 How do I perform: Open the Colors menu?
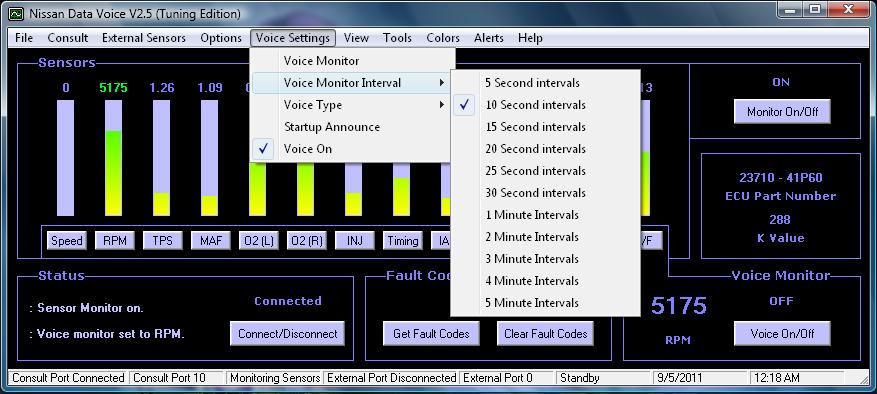pos(443,38)
